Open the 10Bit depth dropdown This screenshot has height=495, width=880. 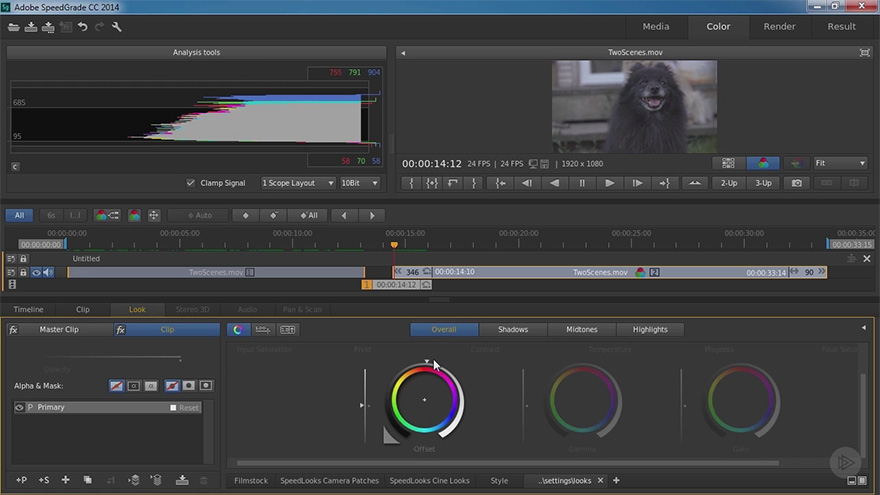coord(360,183)
